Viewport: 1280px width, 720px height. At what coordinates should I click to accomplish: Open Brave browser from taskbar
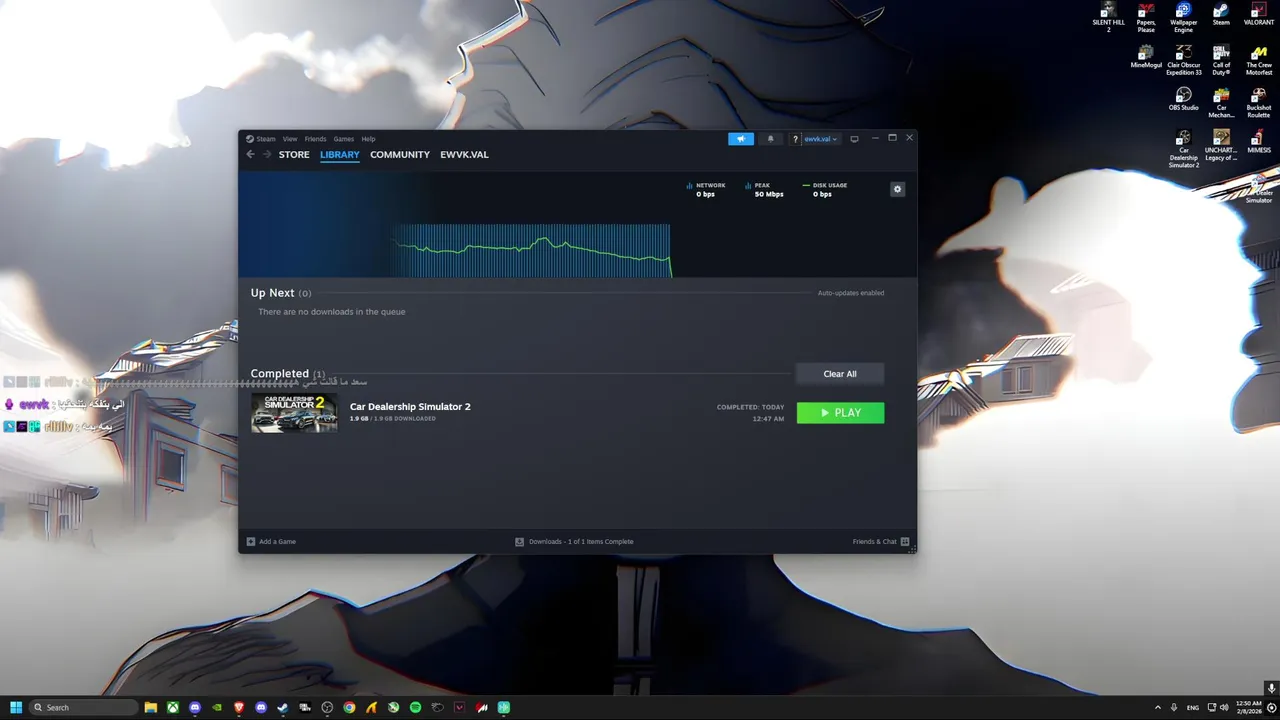pyautogui.click(x=239, y=707)
